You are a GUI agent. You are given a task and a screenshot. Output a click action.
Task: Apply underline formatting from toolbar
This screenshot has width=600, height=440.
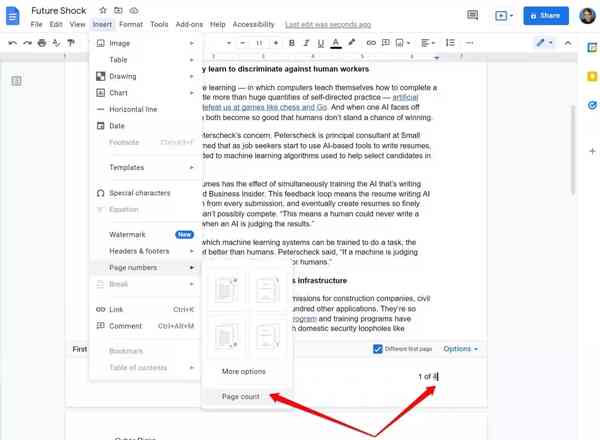[320, 43]
